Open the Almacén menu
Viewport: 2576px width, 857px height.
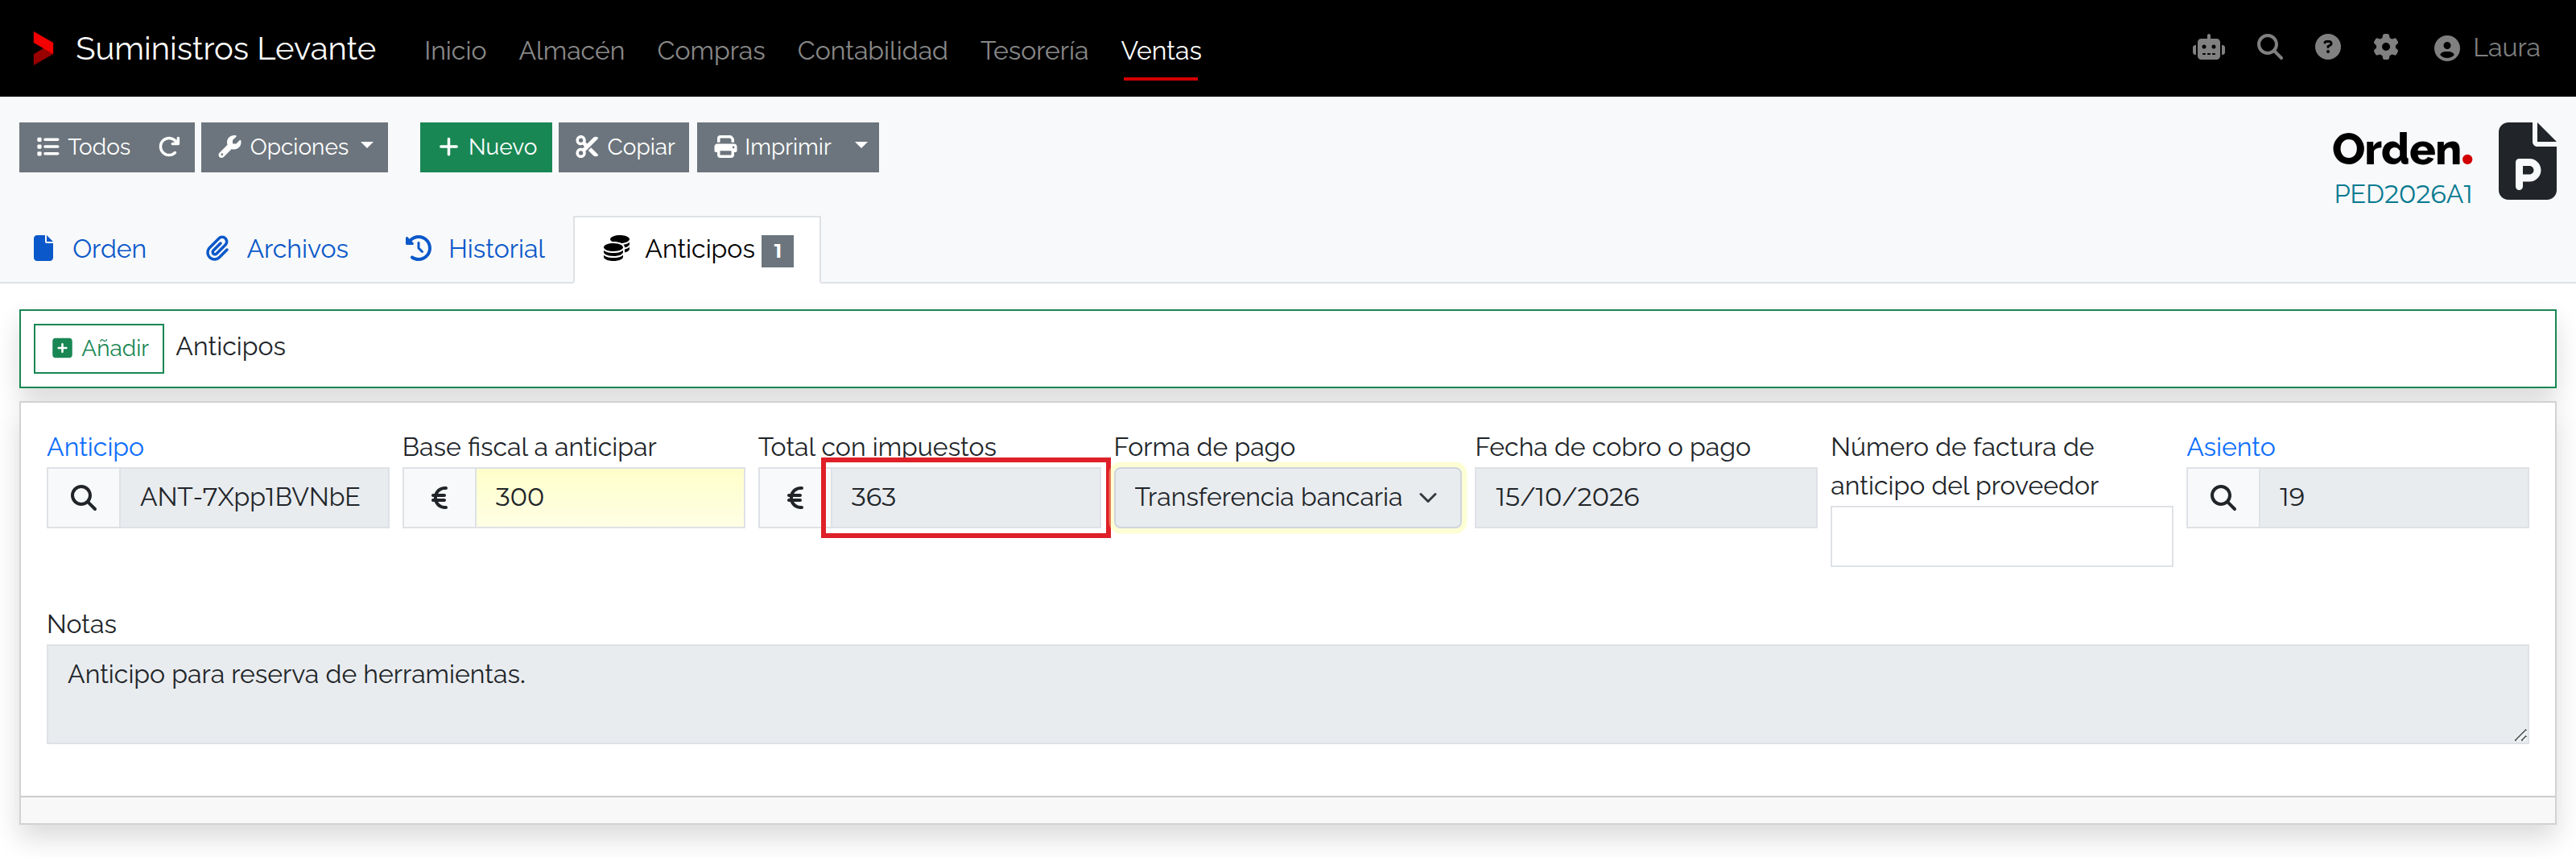point(571,50)
